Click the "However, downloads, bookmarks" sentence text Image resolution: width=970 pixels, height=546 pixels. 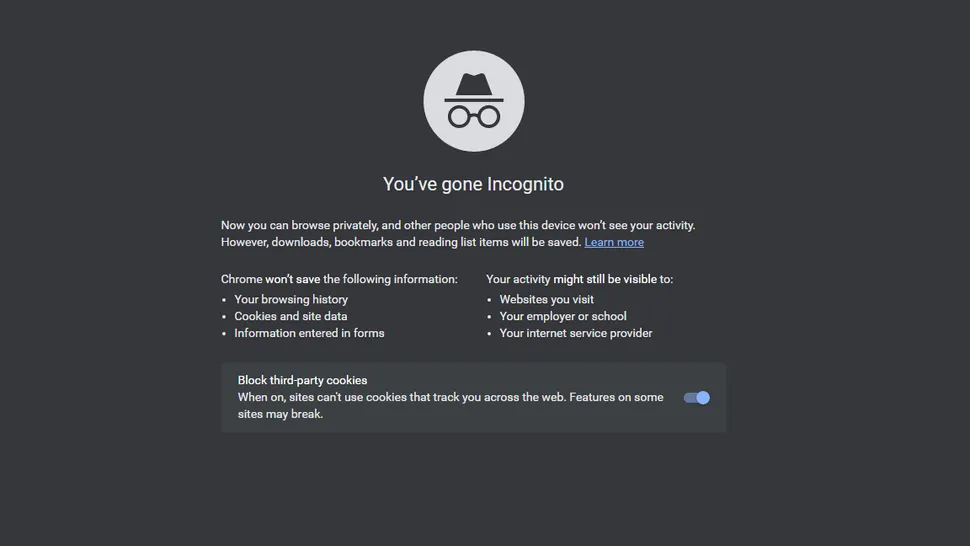click(400, 242)
